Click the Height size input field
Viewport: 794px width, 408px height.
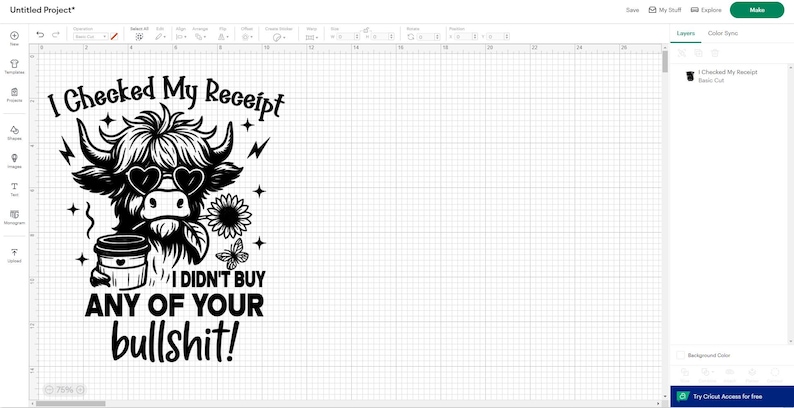tap(380, 37)
